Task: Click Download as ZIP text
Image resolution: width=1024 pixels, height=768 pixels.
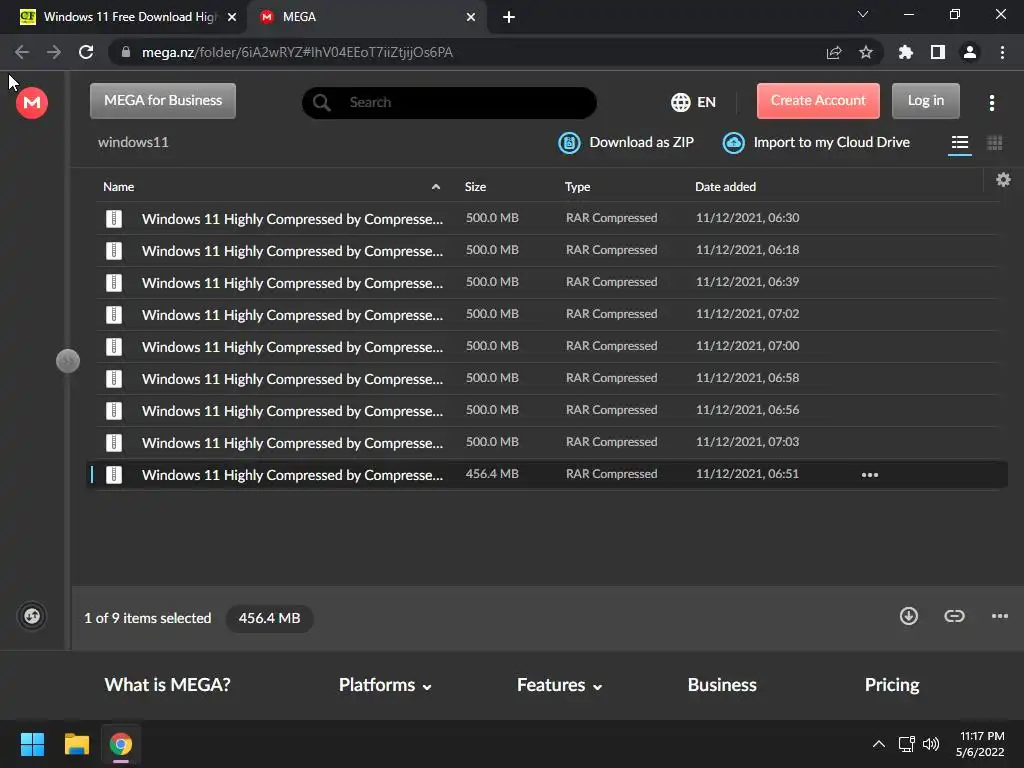Action: coord(641,142)
